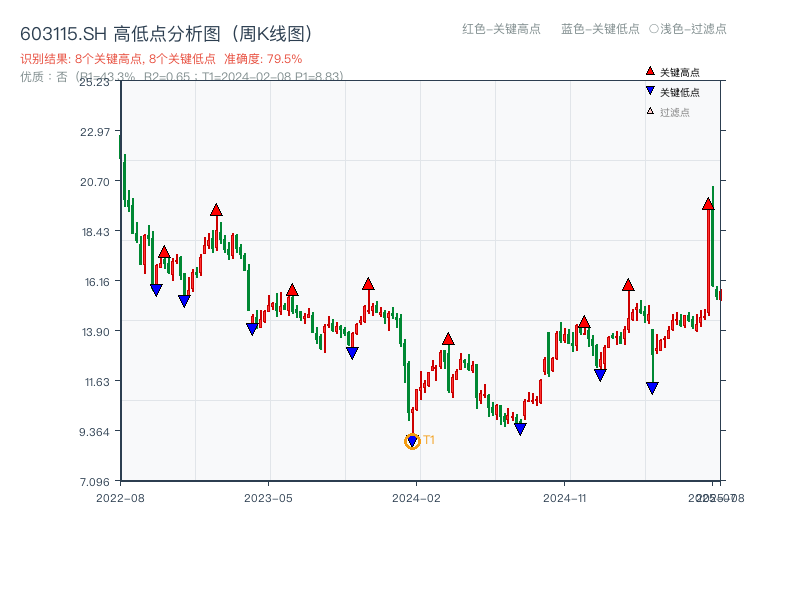Viewport: 800px width, 600px height.
Task: Click the 603115.SH 高低点分析图 chart title
Action: click(x=166, y=34)
